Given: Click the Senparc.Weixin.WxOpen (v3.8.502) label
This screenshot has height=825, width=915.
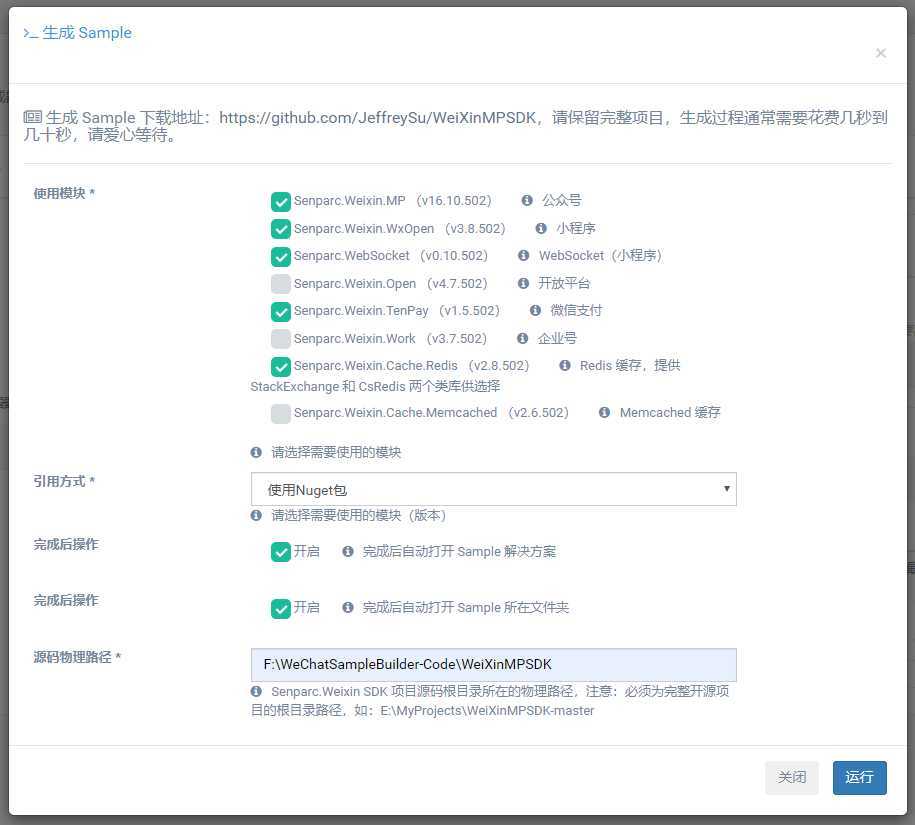Looking at the screenshot, I should pyautogui.click(x=399, y=229).
